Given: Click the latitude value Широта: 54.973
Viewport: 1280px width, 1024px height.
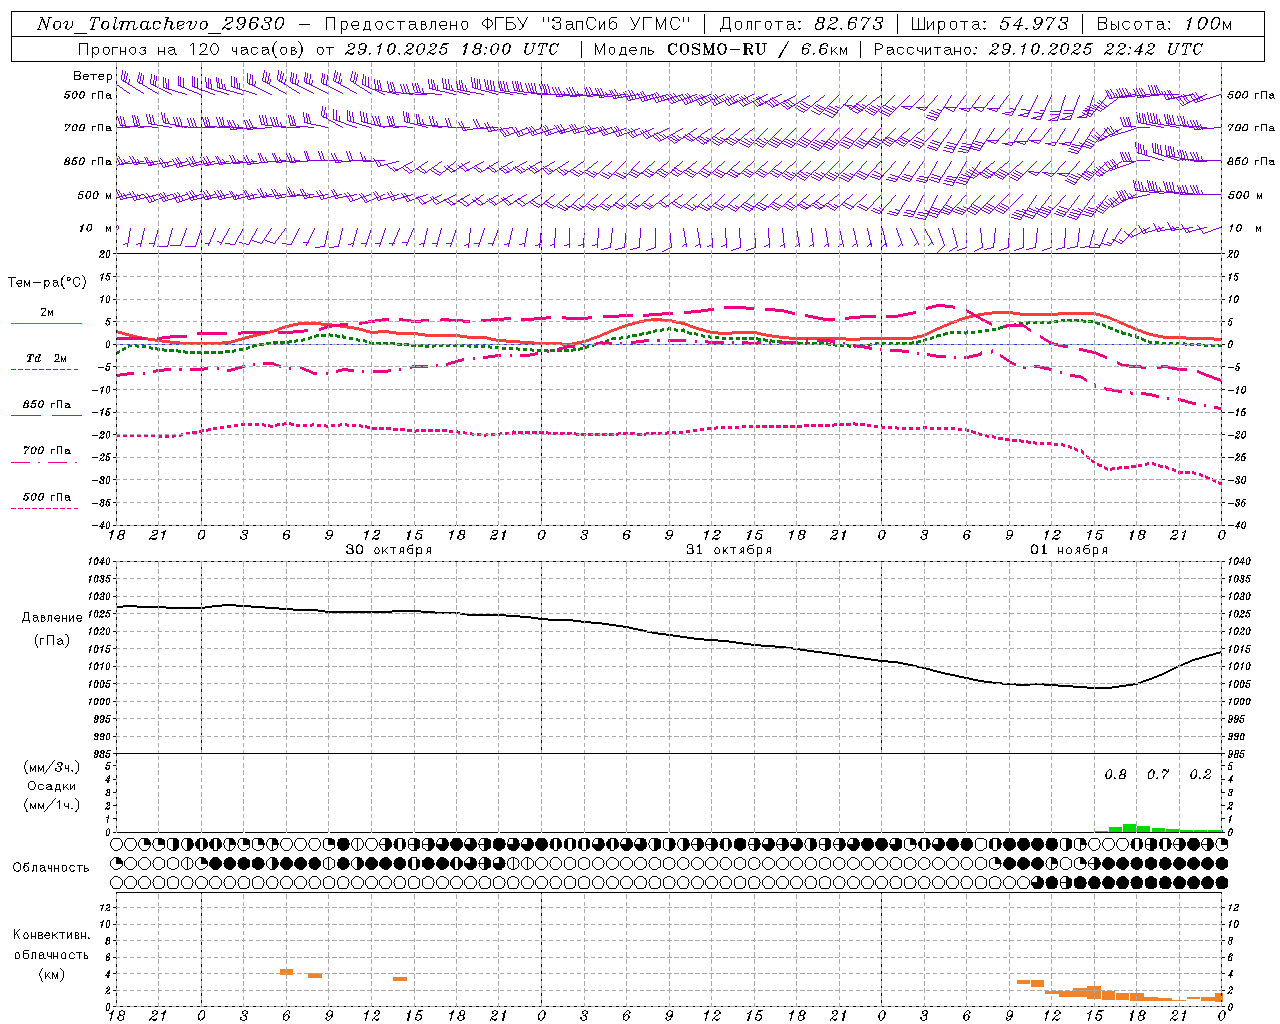Looking at the screenshot, I should coord(990,24).
